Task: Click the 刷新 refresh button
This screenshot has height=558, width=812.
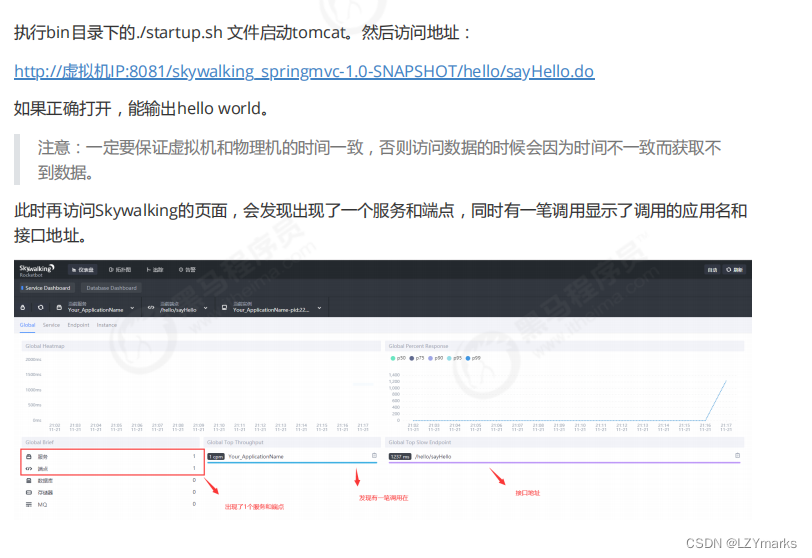Action: 734,270
